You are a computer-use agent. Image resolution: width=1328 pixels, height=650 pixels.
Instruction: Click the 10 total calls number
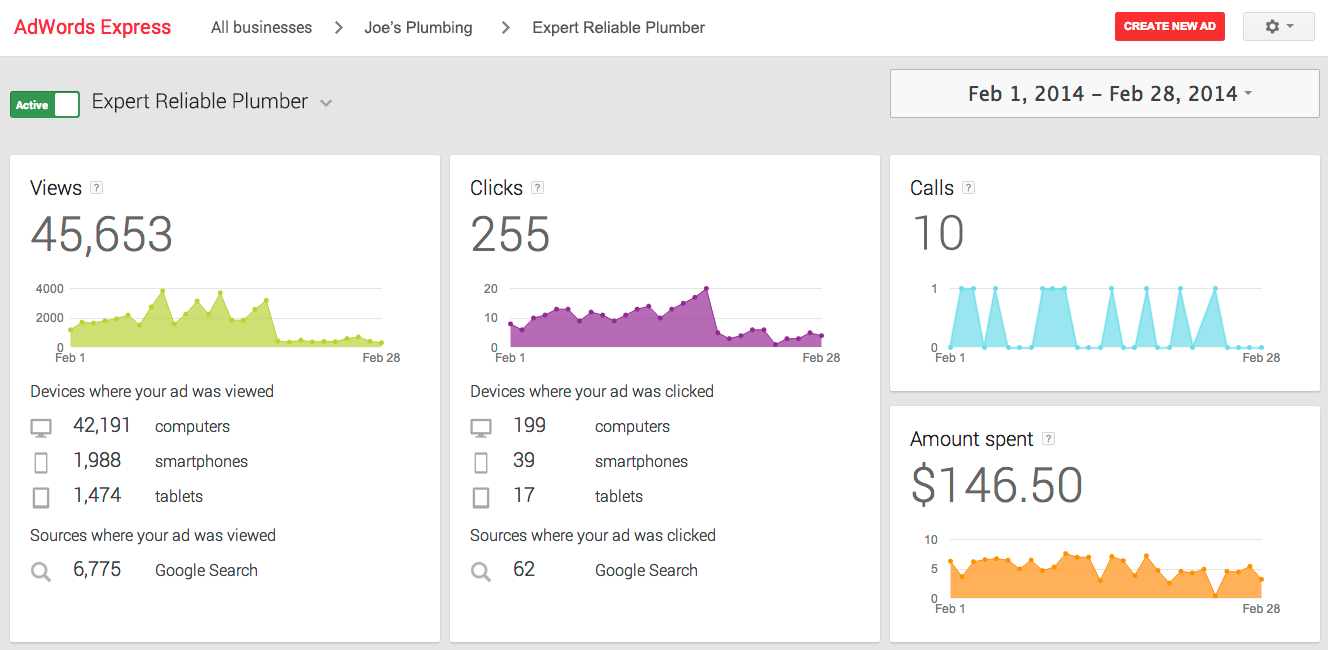[938, 234]
